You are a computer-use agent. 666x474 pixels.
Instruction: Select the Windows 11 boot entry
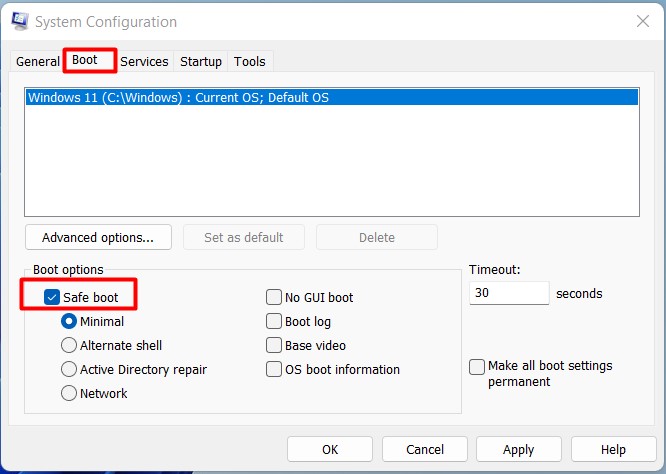click(178, 98)
